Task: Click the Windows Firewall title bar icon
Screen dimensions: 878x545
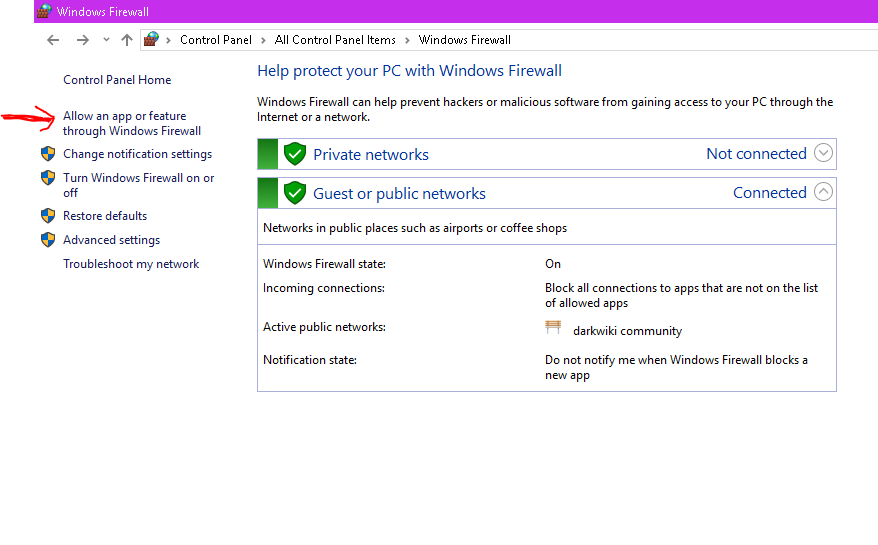Action: point(44,11)
